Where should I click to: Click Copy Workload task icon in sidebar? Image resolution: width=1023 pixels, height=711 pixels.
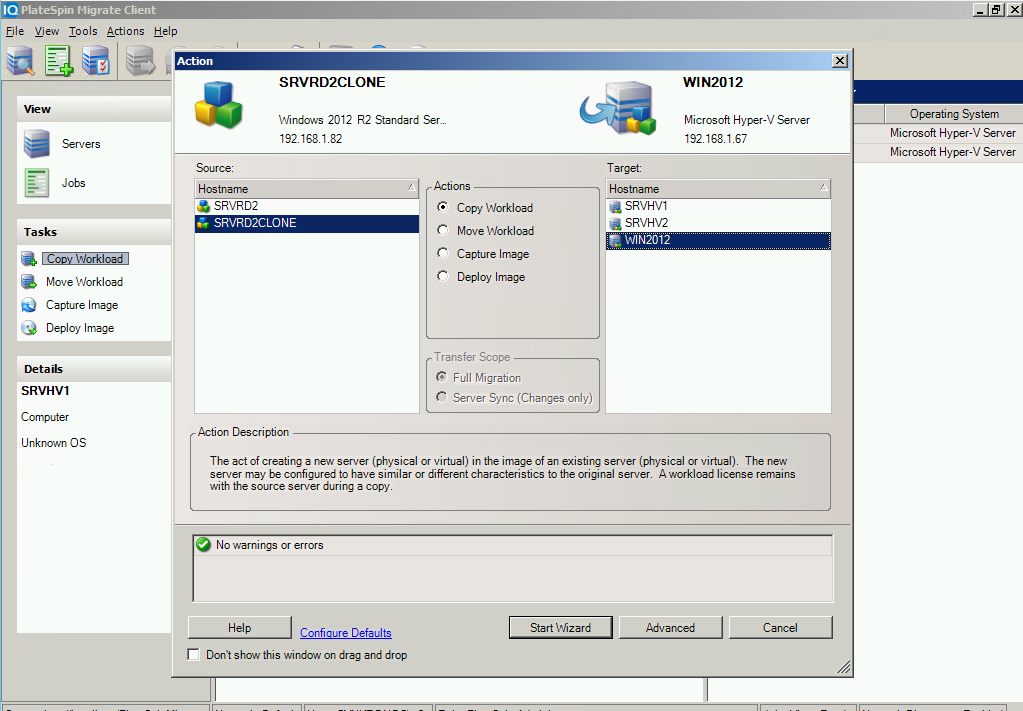pyautogui.click(x=29, y=259)
